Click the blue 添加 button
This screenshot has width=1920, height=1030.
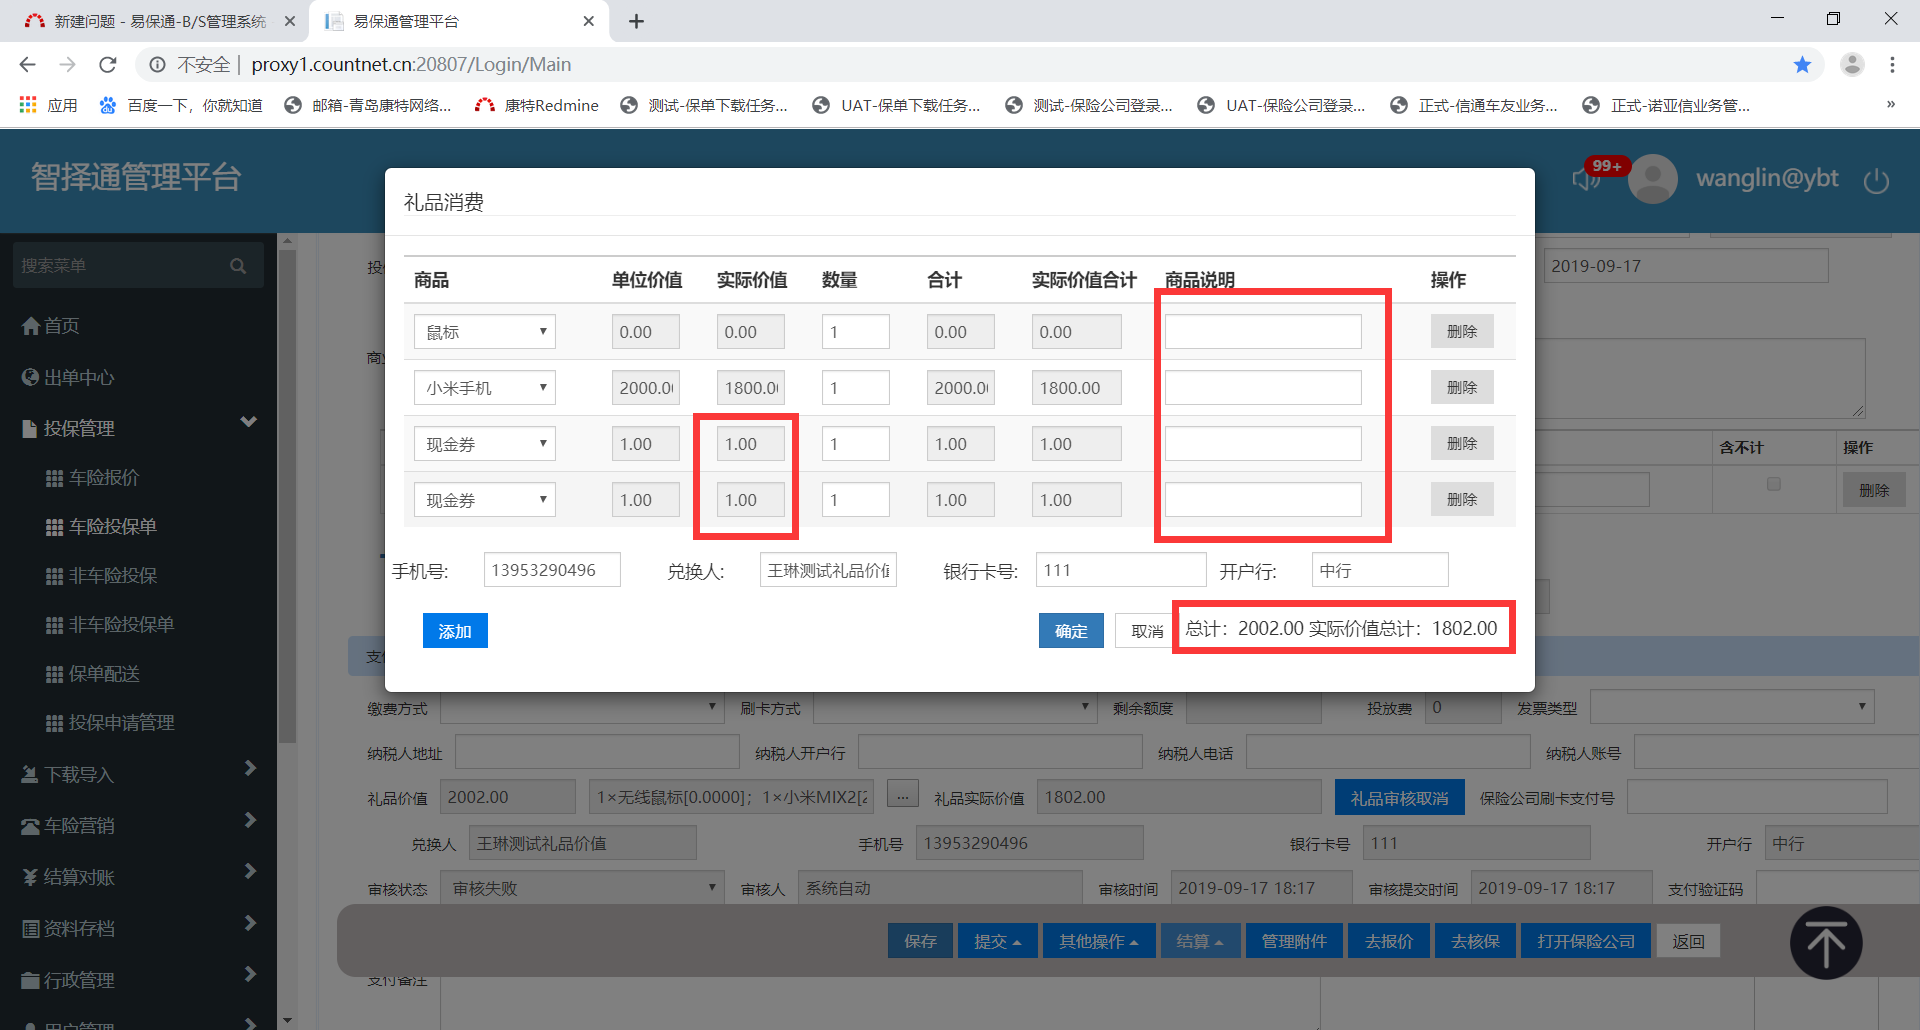(x=455, y=631)
